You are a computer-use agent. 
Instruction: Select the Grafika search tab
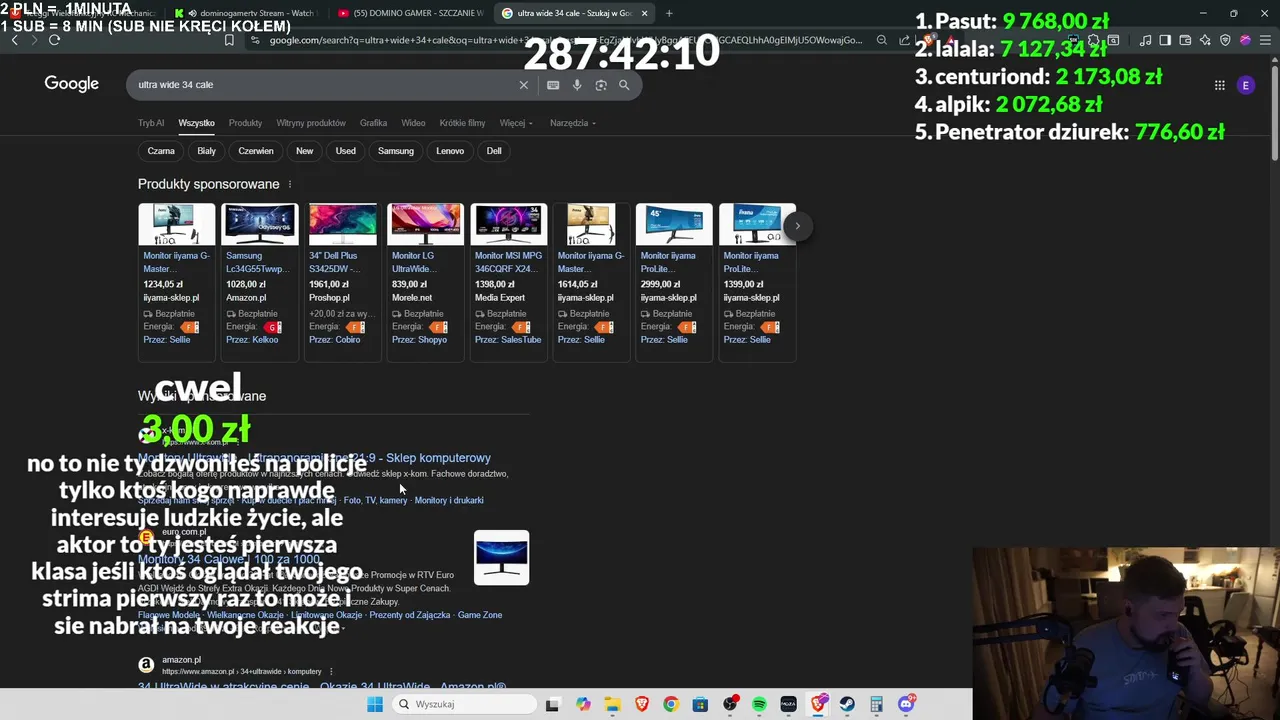pyautogui.click(x=373, y=123)
